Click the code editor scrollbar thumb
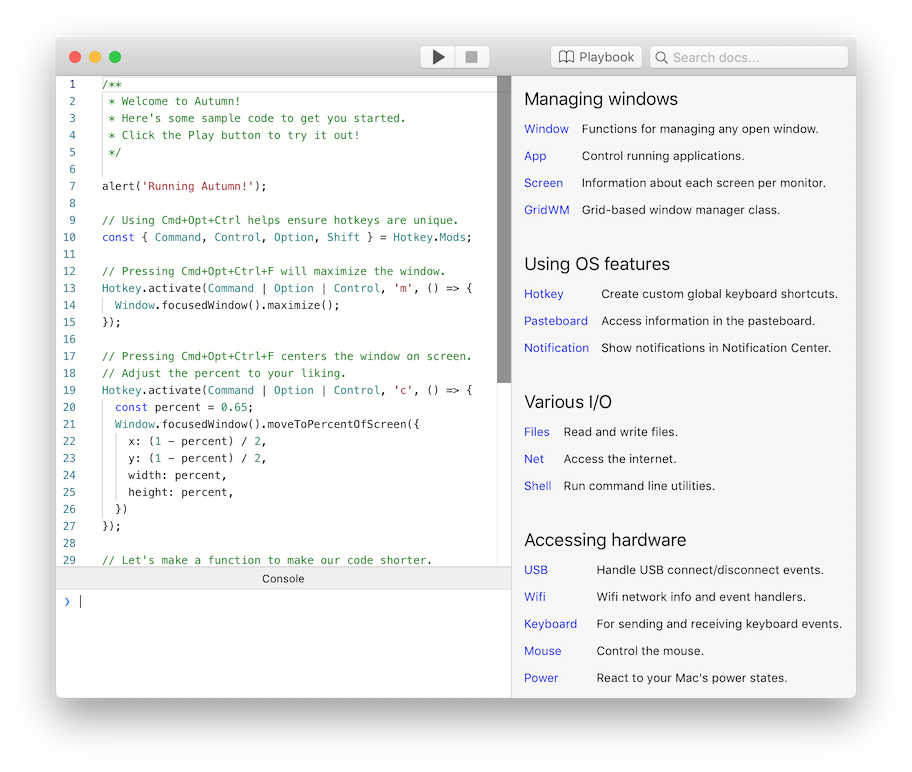Viewport: 912px width, 772px height. (x=504, y=229)
